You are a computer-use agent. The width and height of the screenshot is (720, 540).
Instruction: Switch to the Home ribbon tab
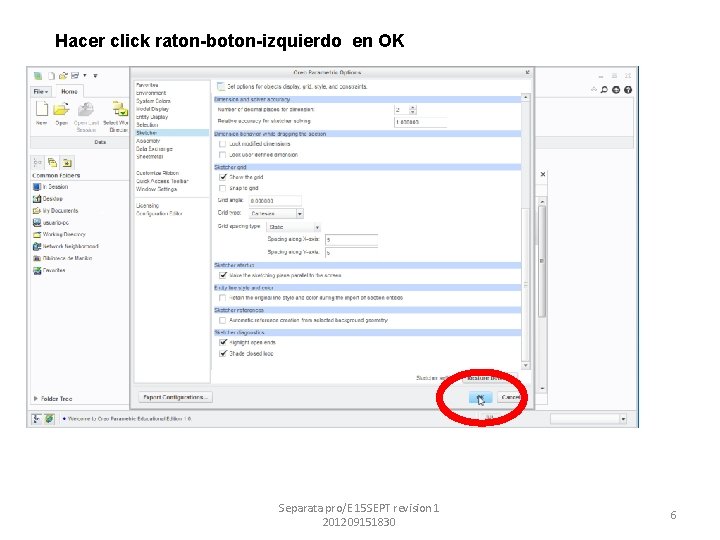pos(69,92)
